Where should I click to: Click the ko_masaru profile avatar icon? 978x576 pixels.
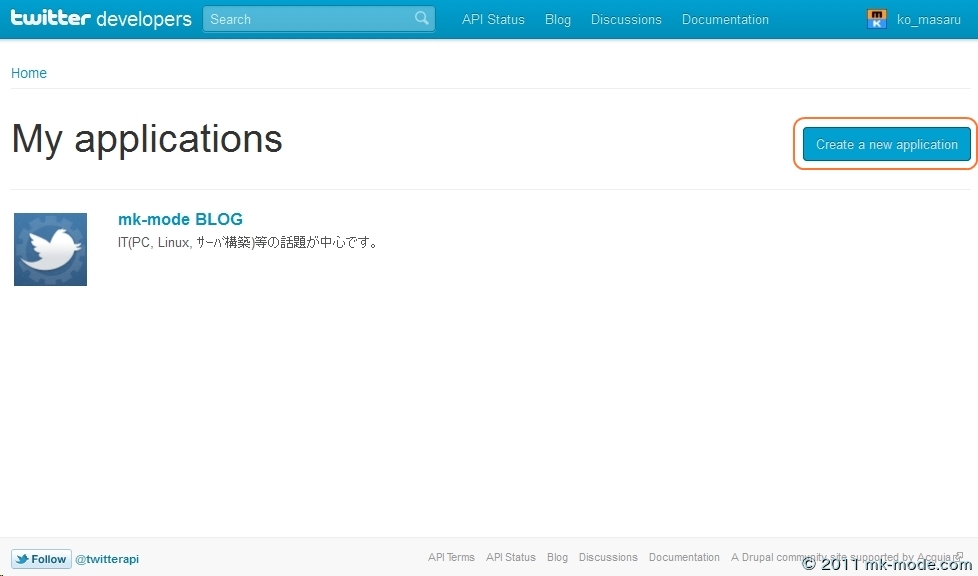click(877, 19)
